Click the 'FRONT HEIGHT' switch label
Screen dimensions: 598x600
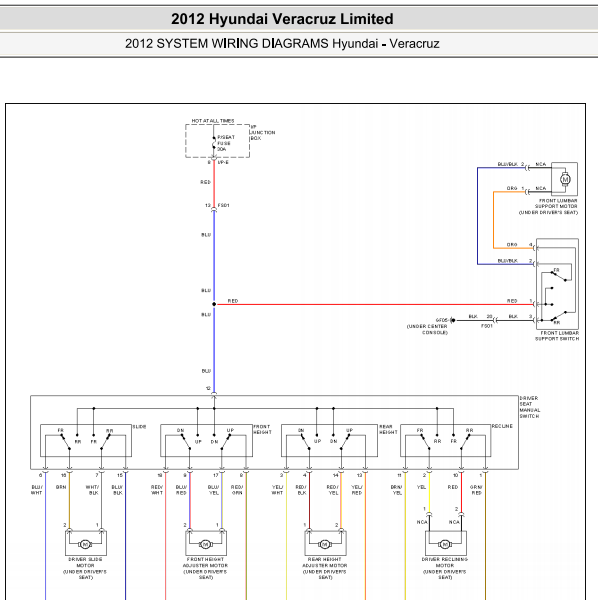262,429
